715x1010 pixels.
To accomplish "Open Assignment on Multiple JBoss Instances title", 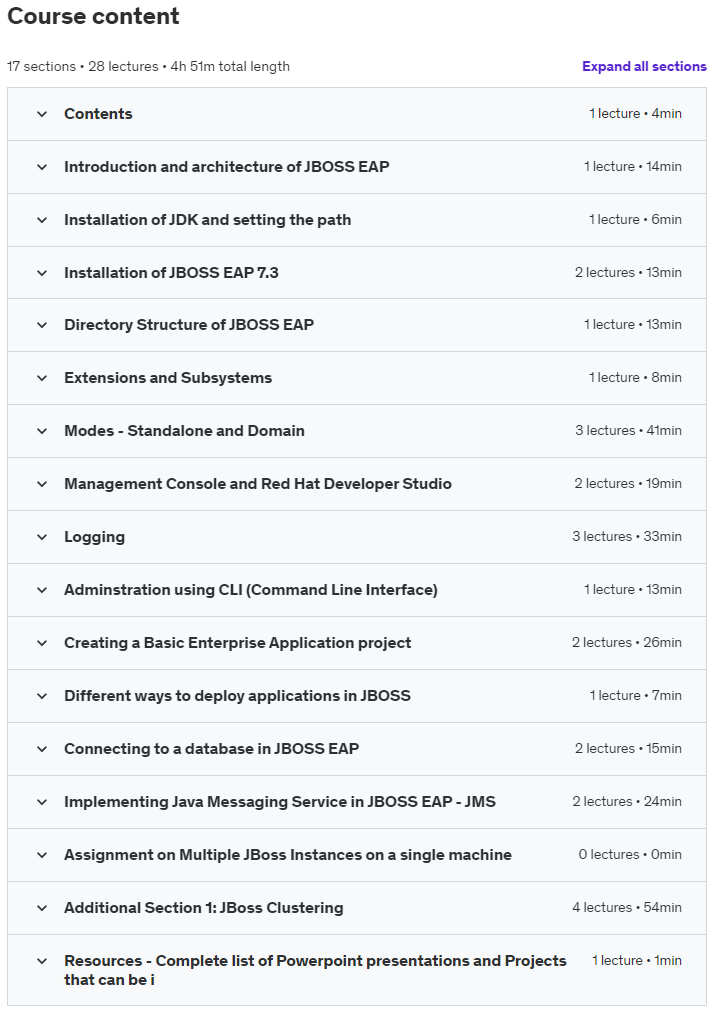I will click(x=288, y=855).
